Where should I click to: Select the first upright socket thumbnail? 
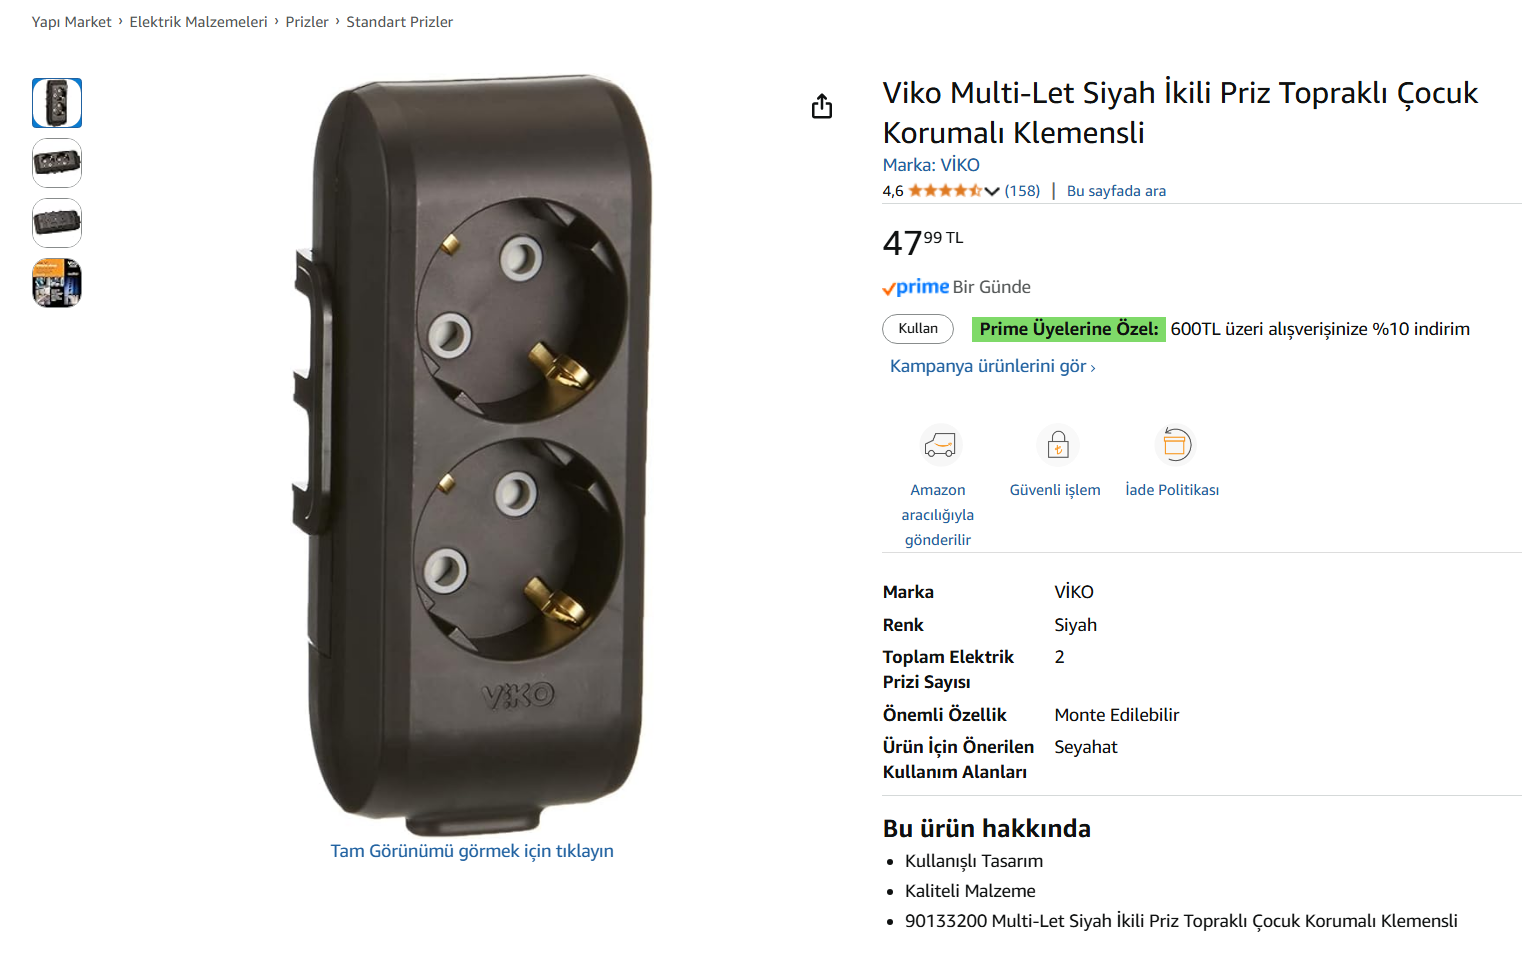coord(57,103)
